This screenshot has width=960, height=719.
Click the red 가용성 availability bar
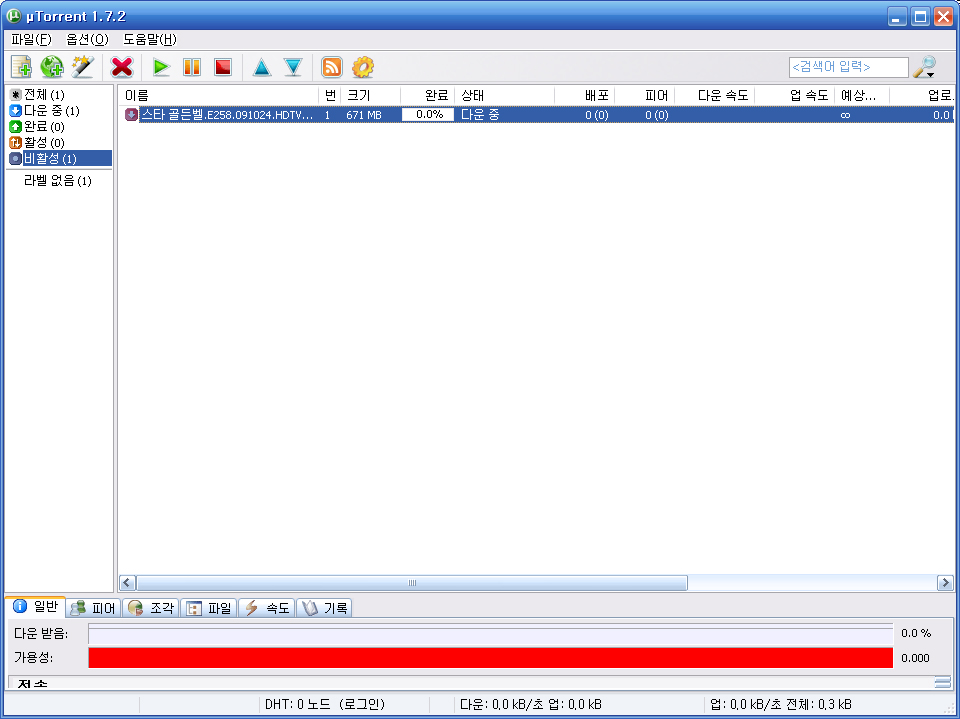coord(490,658)
